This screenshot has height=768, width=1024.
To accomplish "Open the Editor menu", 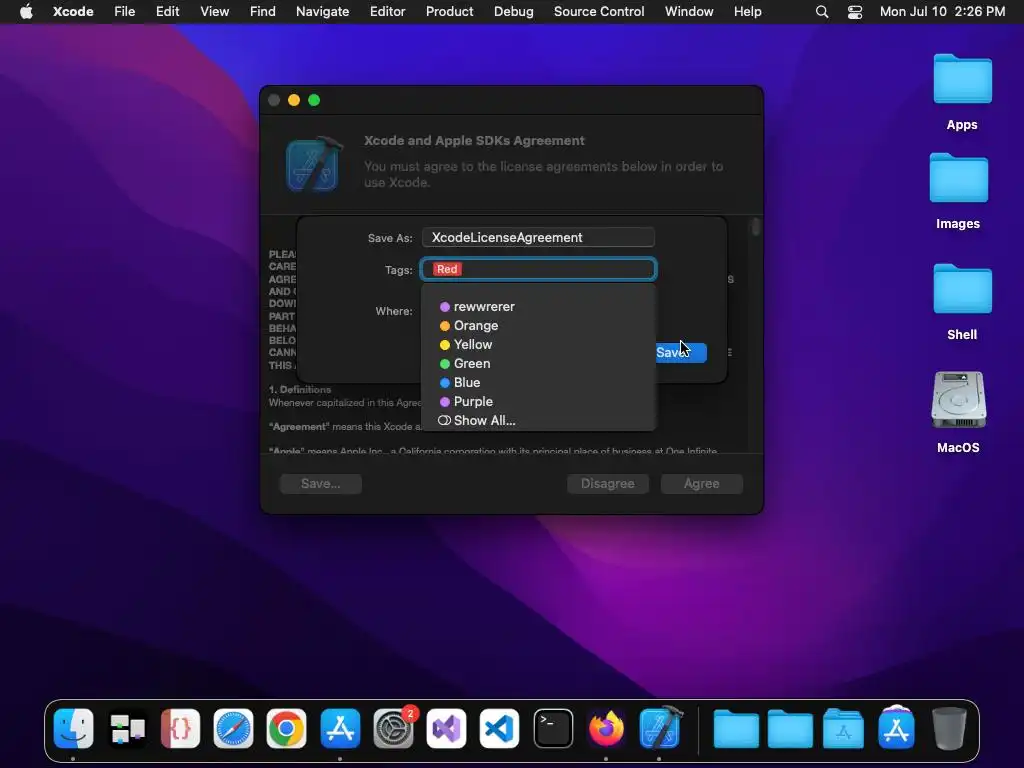I will [387, 12].
